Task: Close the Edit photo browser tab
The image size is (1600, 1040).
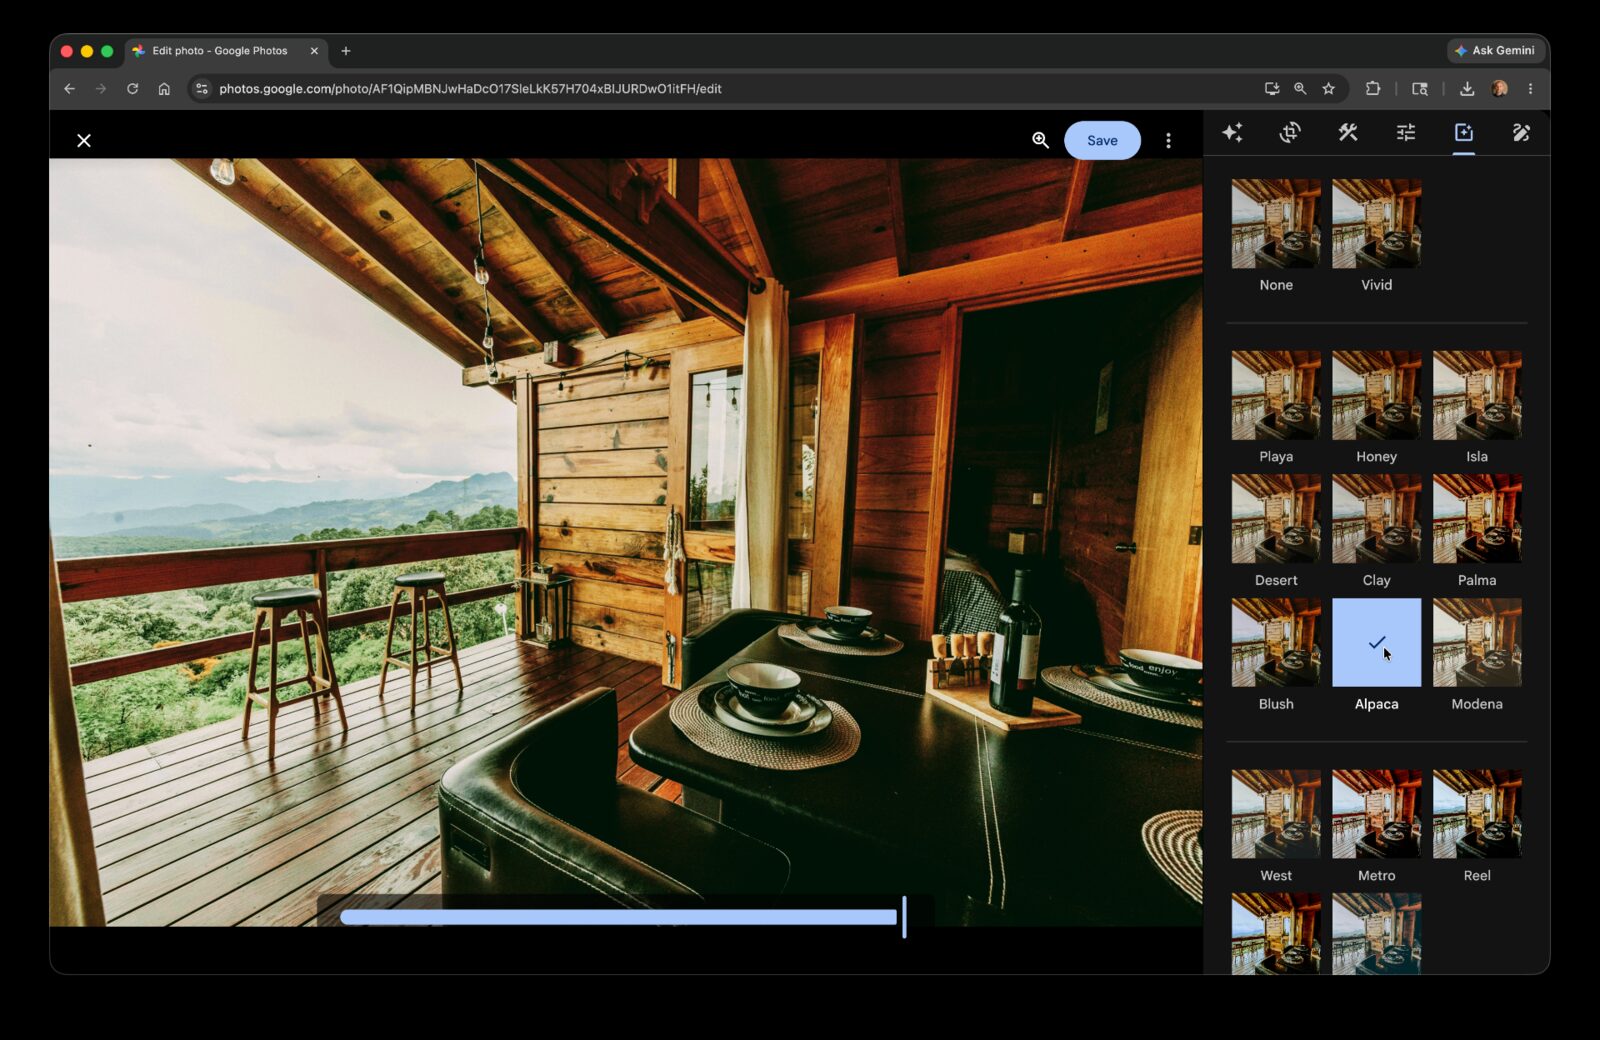Action: pos(314,51)
